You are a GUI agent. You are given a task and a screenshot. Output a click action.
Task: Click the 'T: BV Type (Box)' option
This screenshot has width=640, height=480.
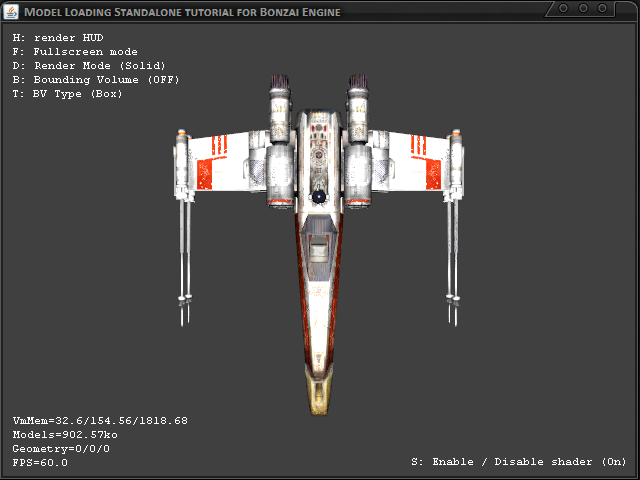coord(68,93)
